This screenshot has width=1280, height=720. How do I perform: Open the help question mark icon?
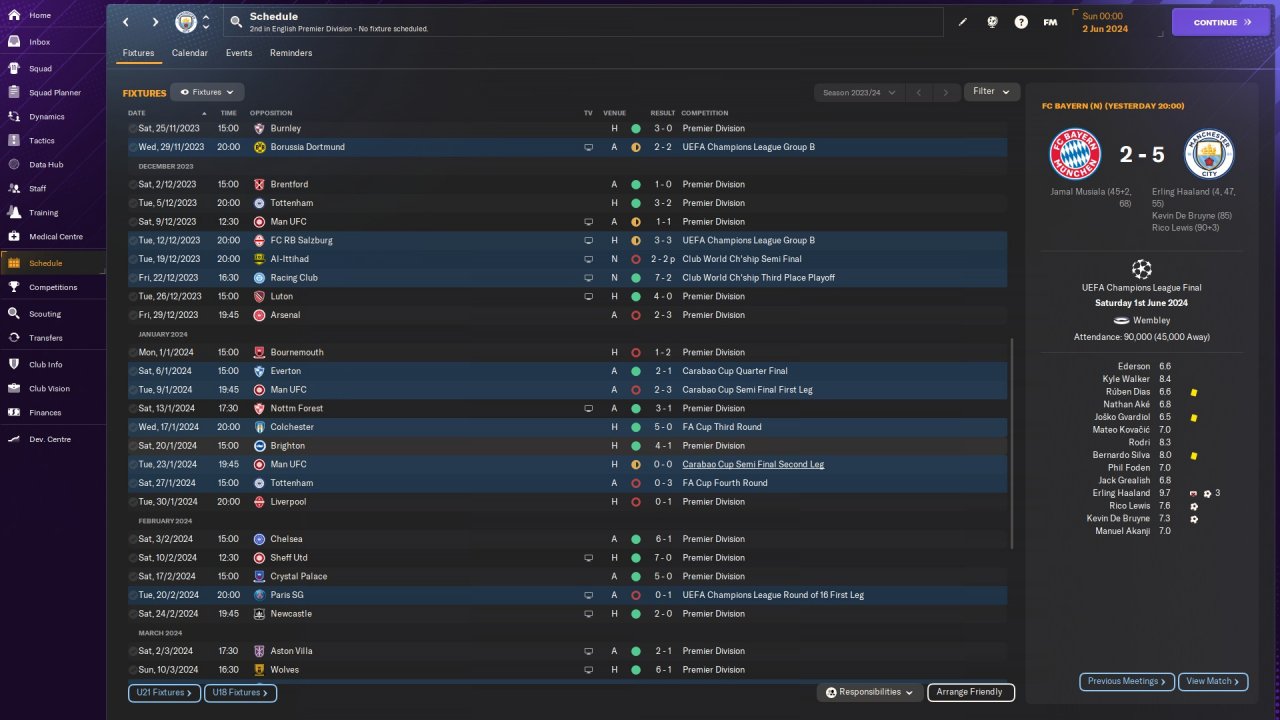pyautogui.click(x=1021, y=22)
